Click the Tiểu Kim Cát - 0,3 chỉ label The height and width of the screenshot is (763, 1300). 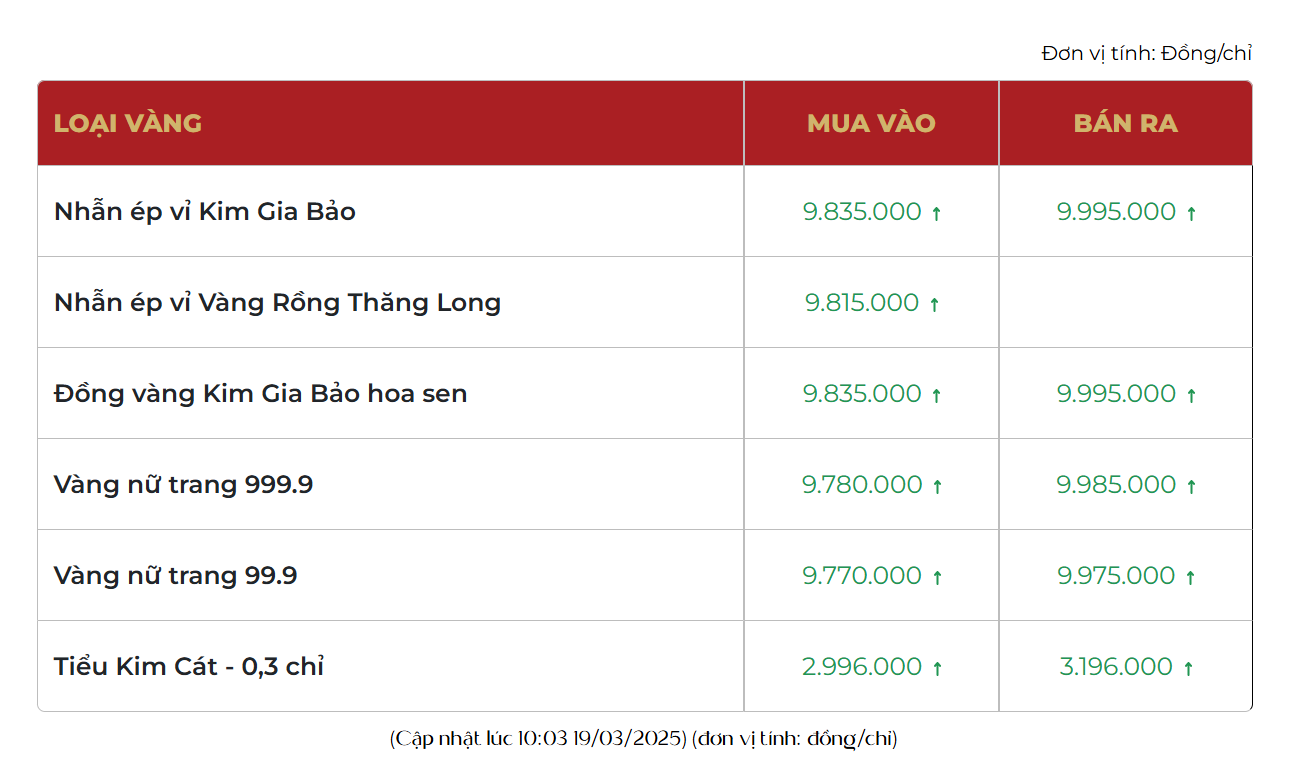pyautogui.click(x=189, y=666)
